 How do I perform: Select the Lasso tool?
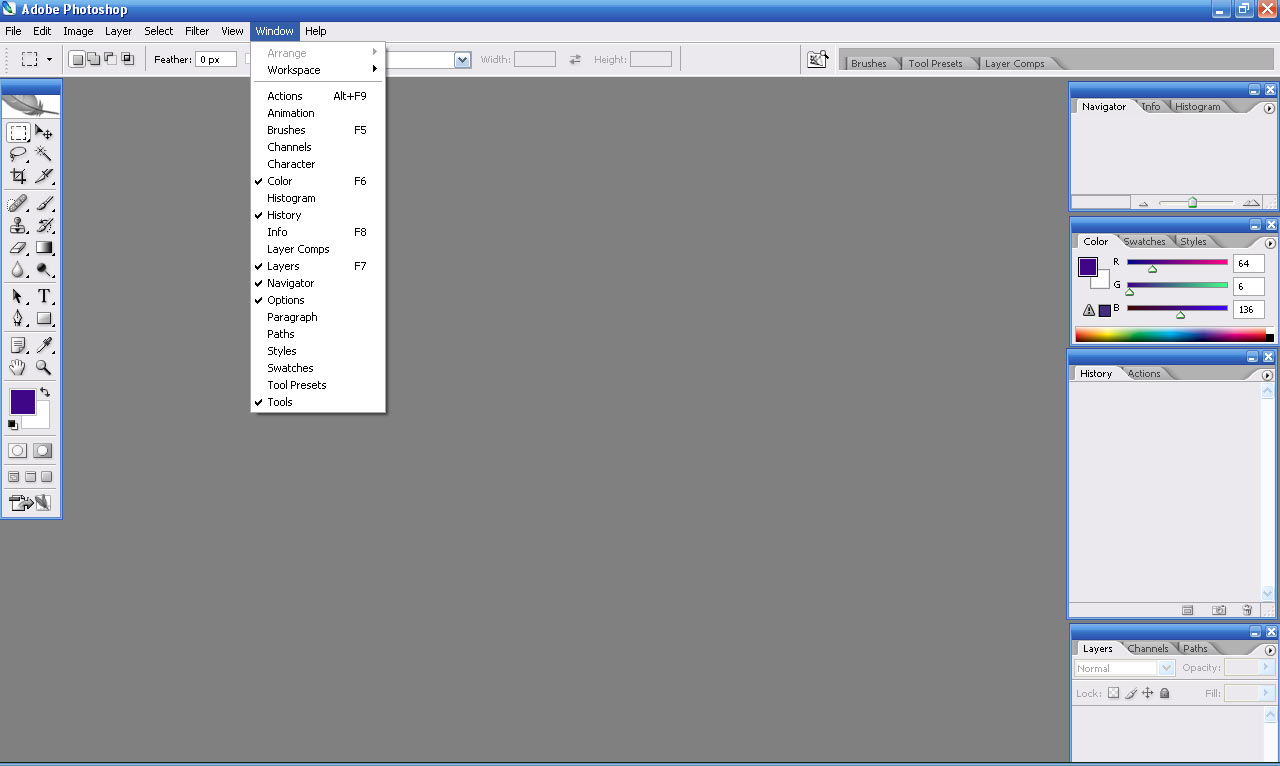click(x=19, y=154)
